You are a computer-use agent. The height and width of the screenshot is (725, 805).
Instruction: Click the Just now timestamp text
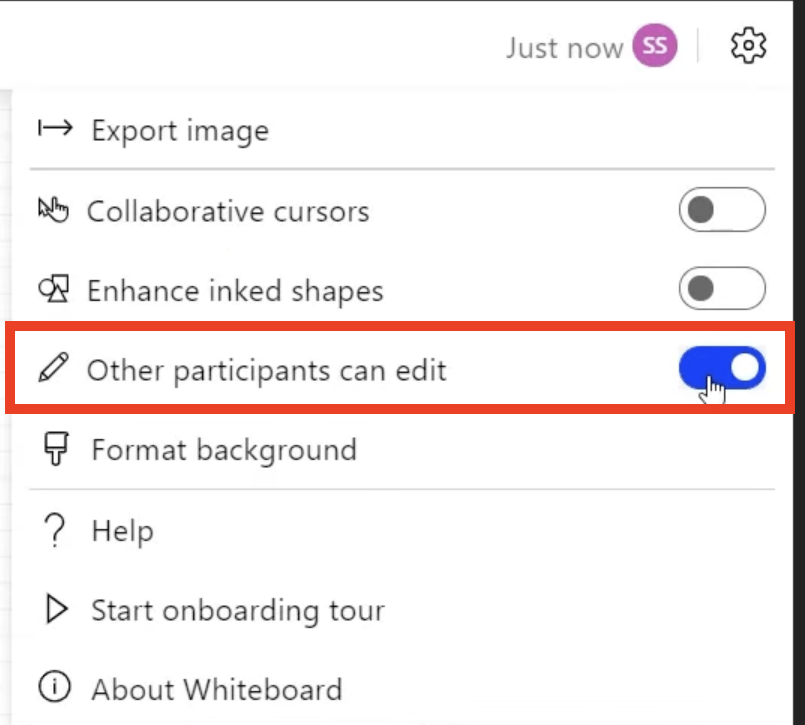pos(564,48)
